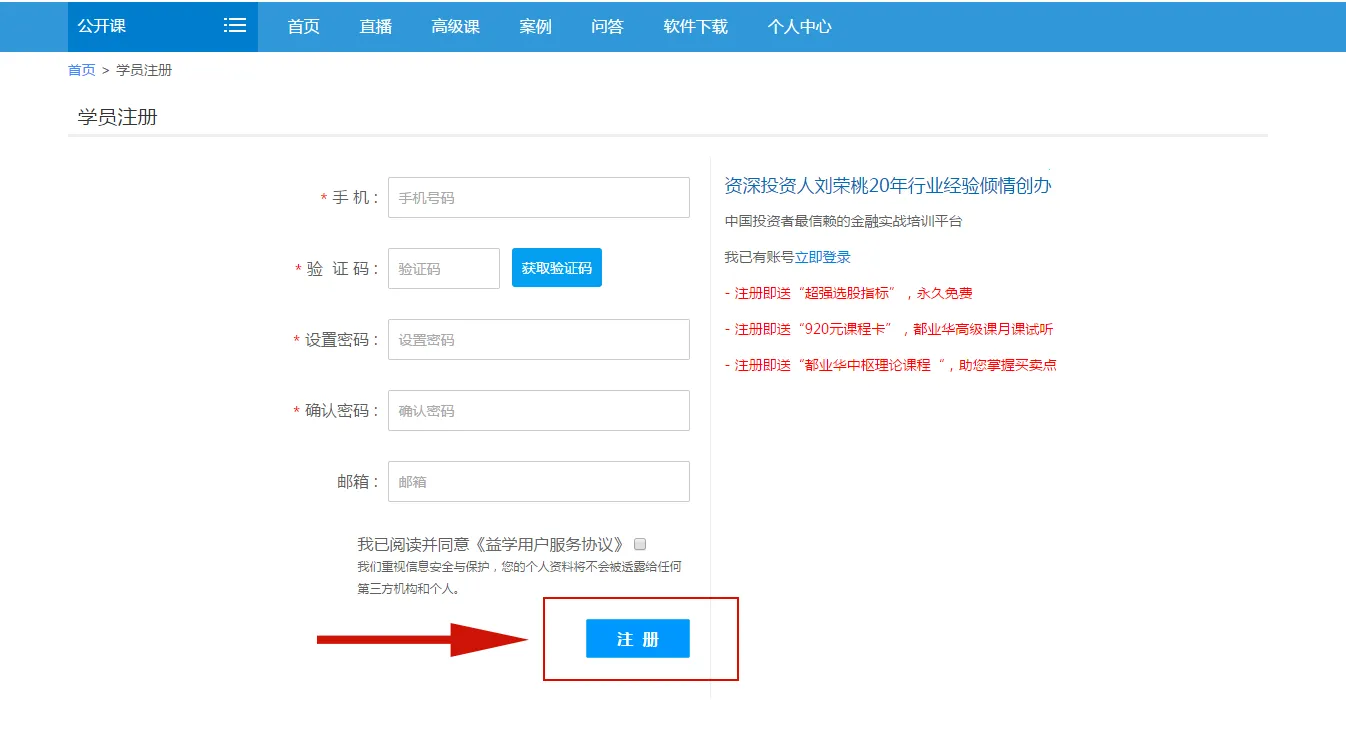This screenshot has width=1346, height=730.
Task: Open the 案例 cases page
Action: click(x=535, y=27)
